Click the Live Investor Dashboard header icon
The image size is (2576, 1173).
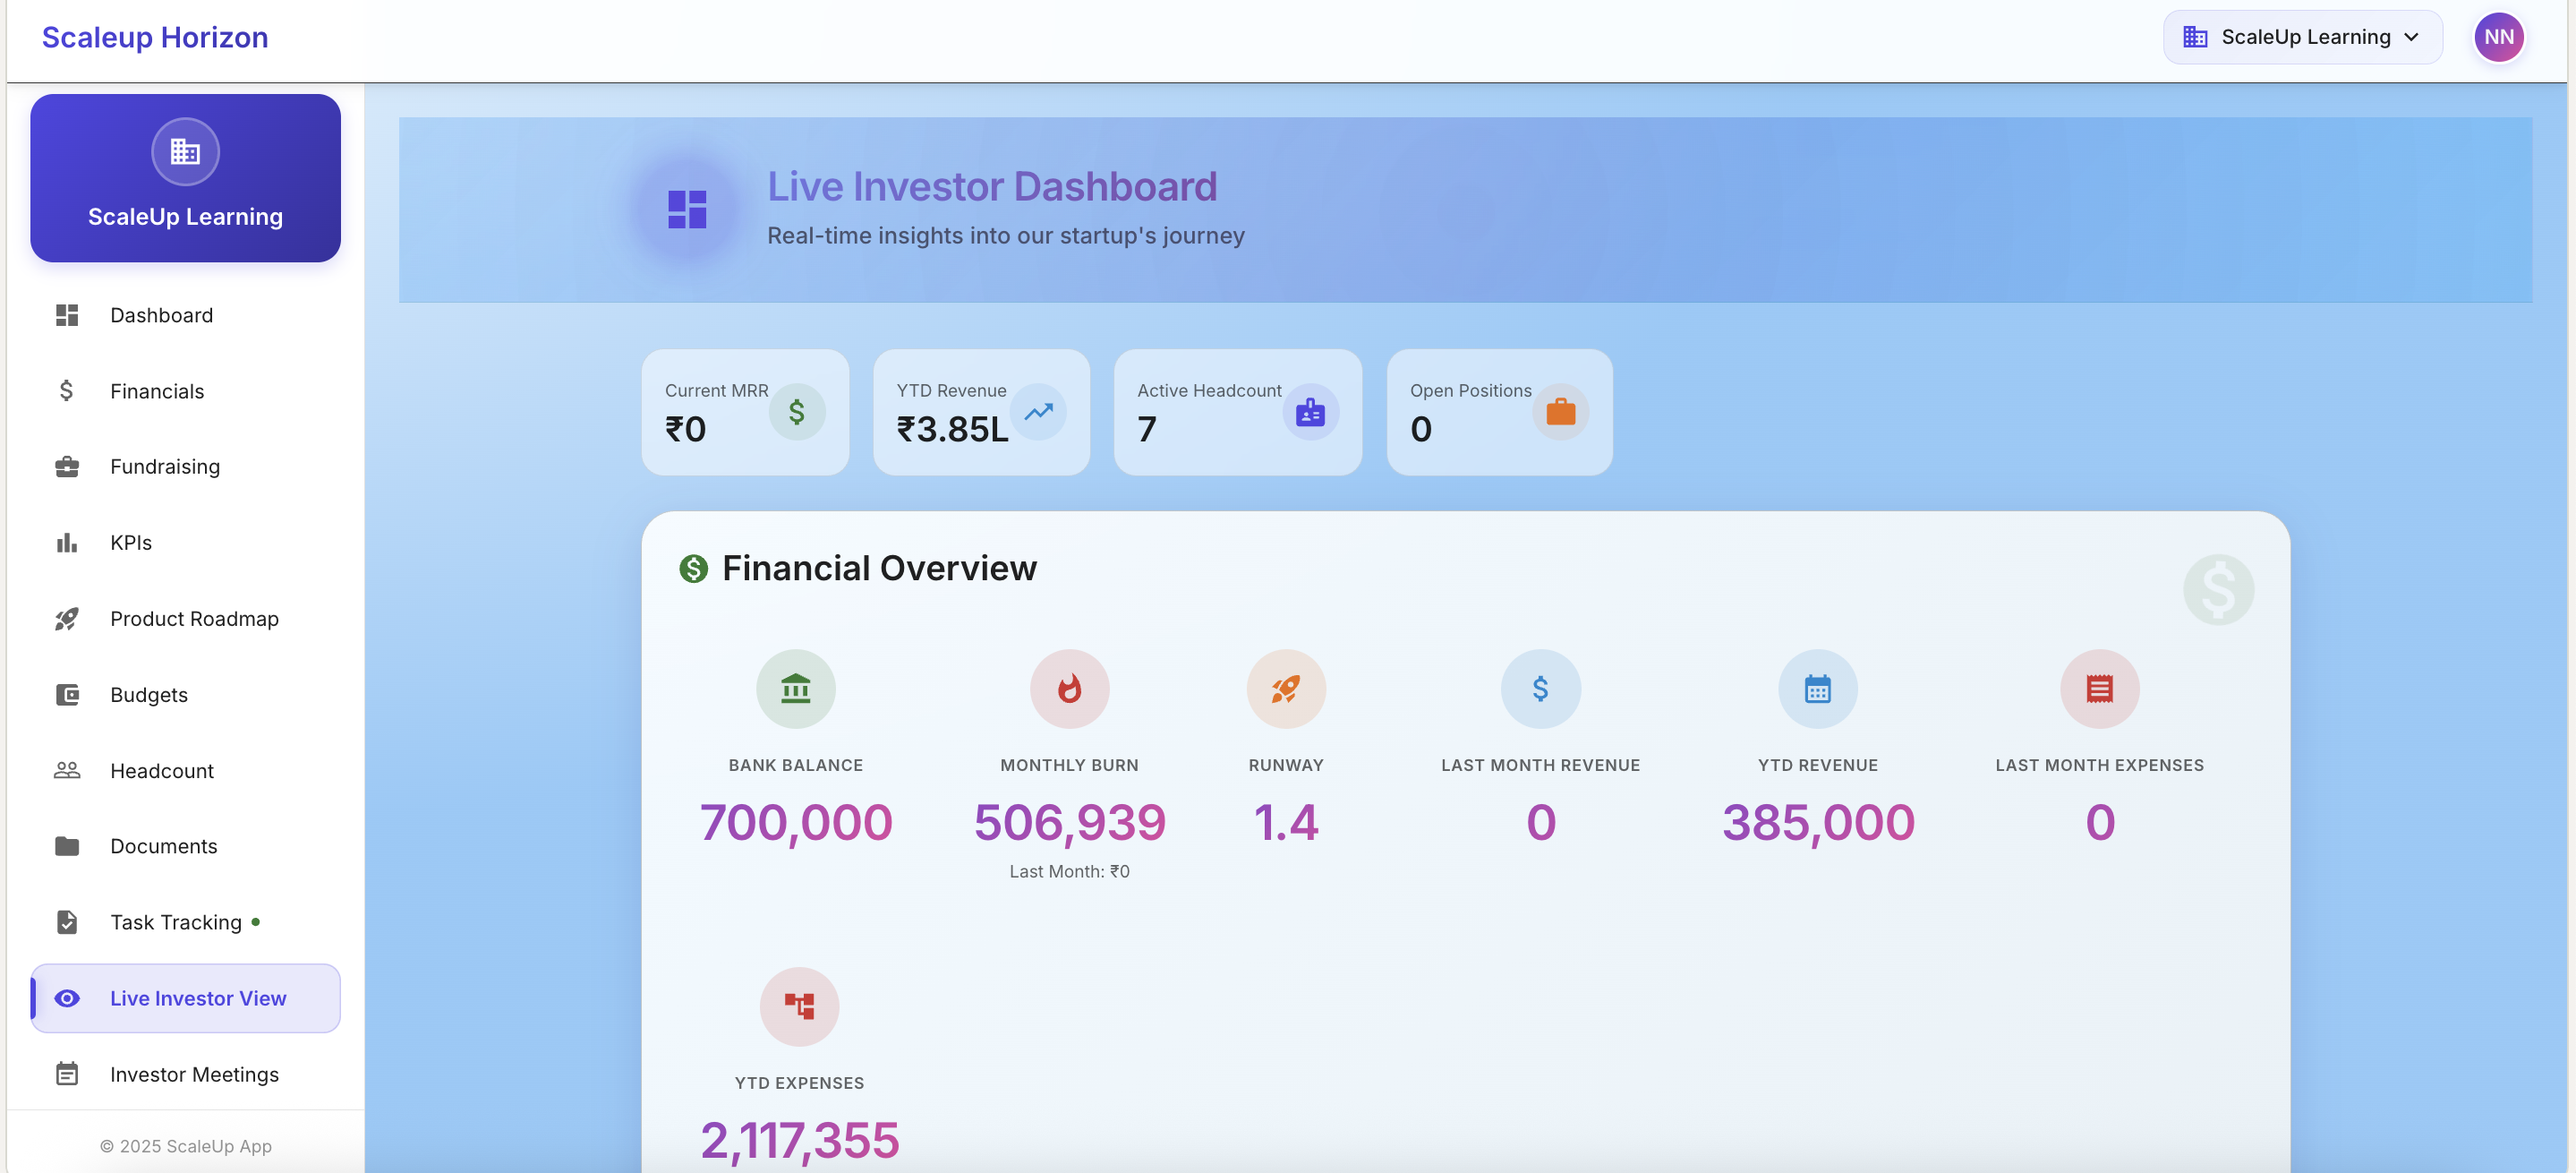pyautogui.click(x=687, y=210)
